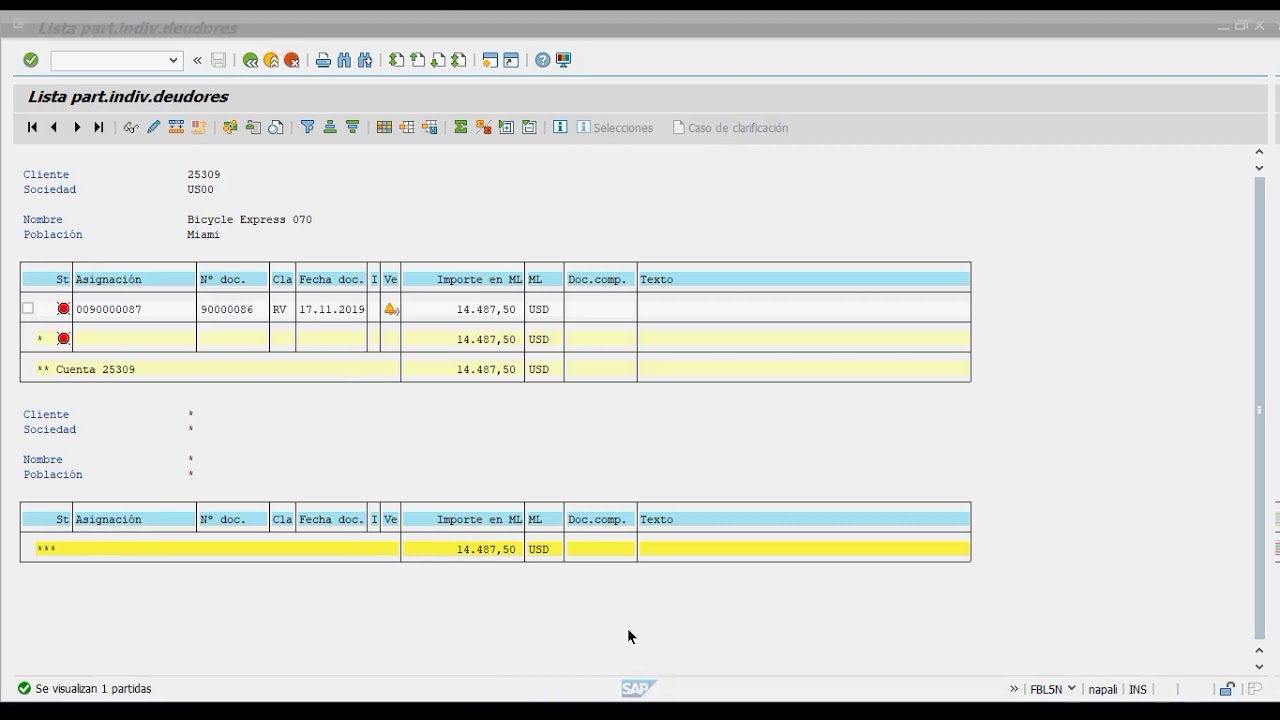Collapse command field with double chevron
The image size is (1280, 720).
(x=197, y=60)
